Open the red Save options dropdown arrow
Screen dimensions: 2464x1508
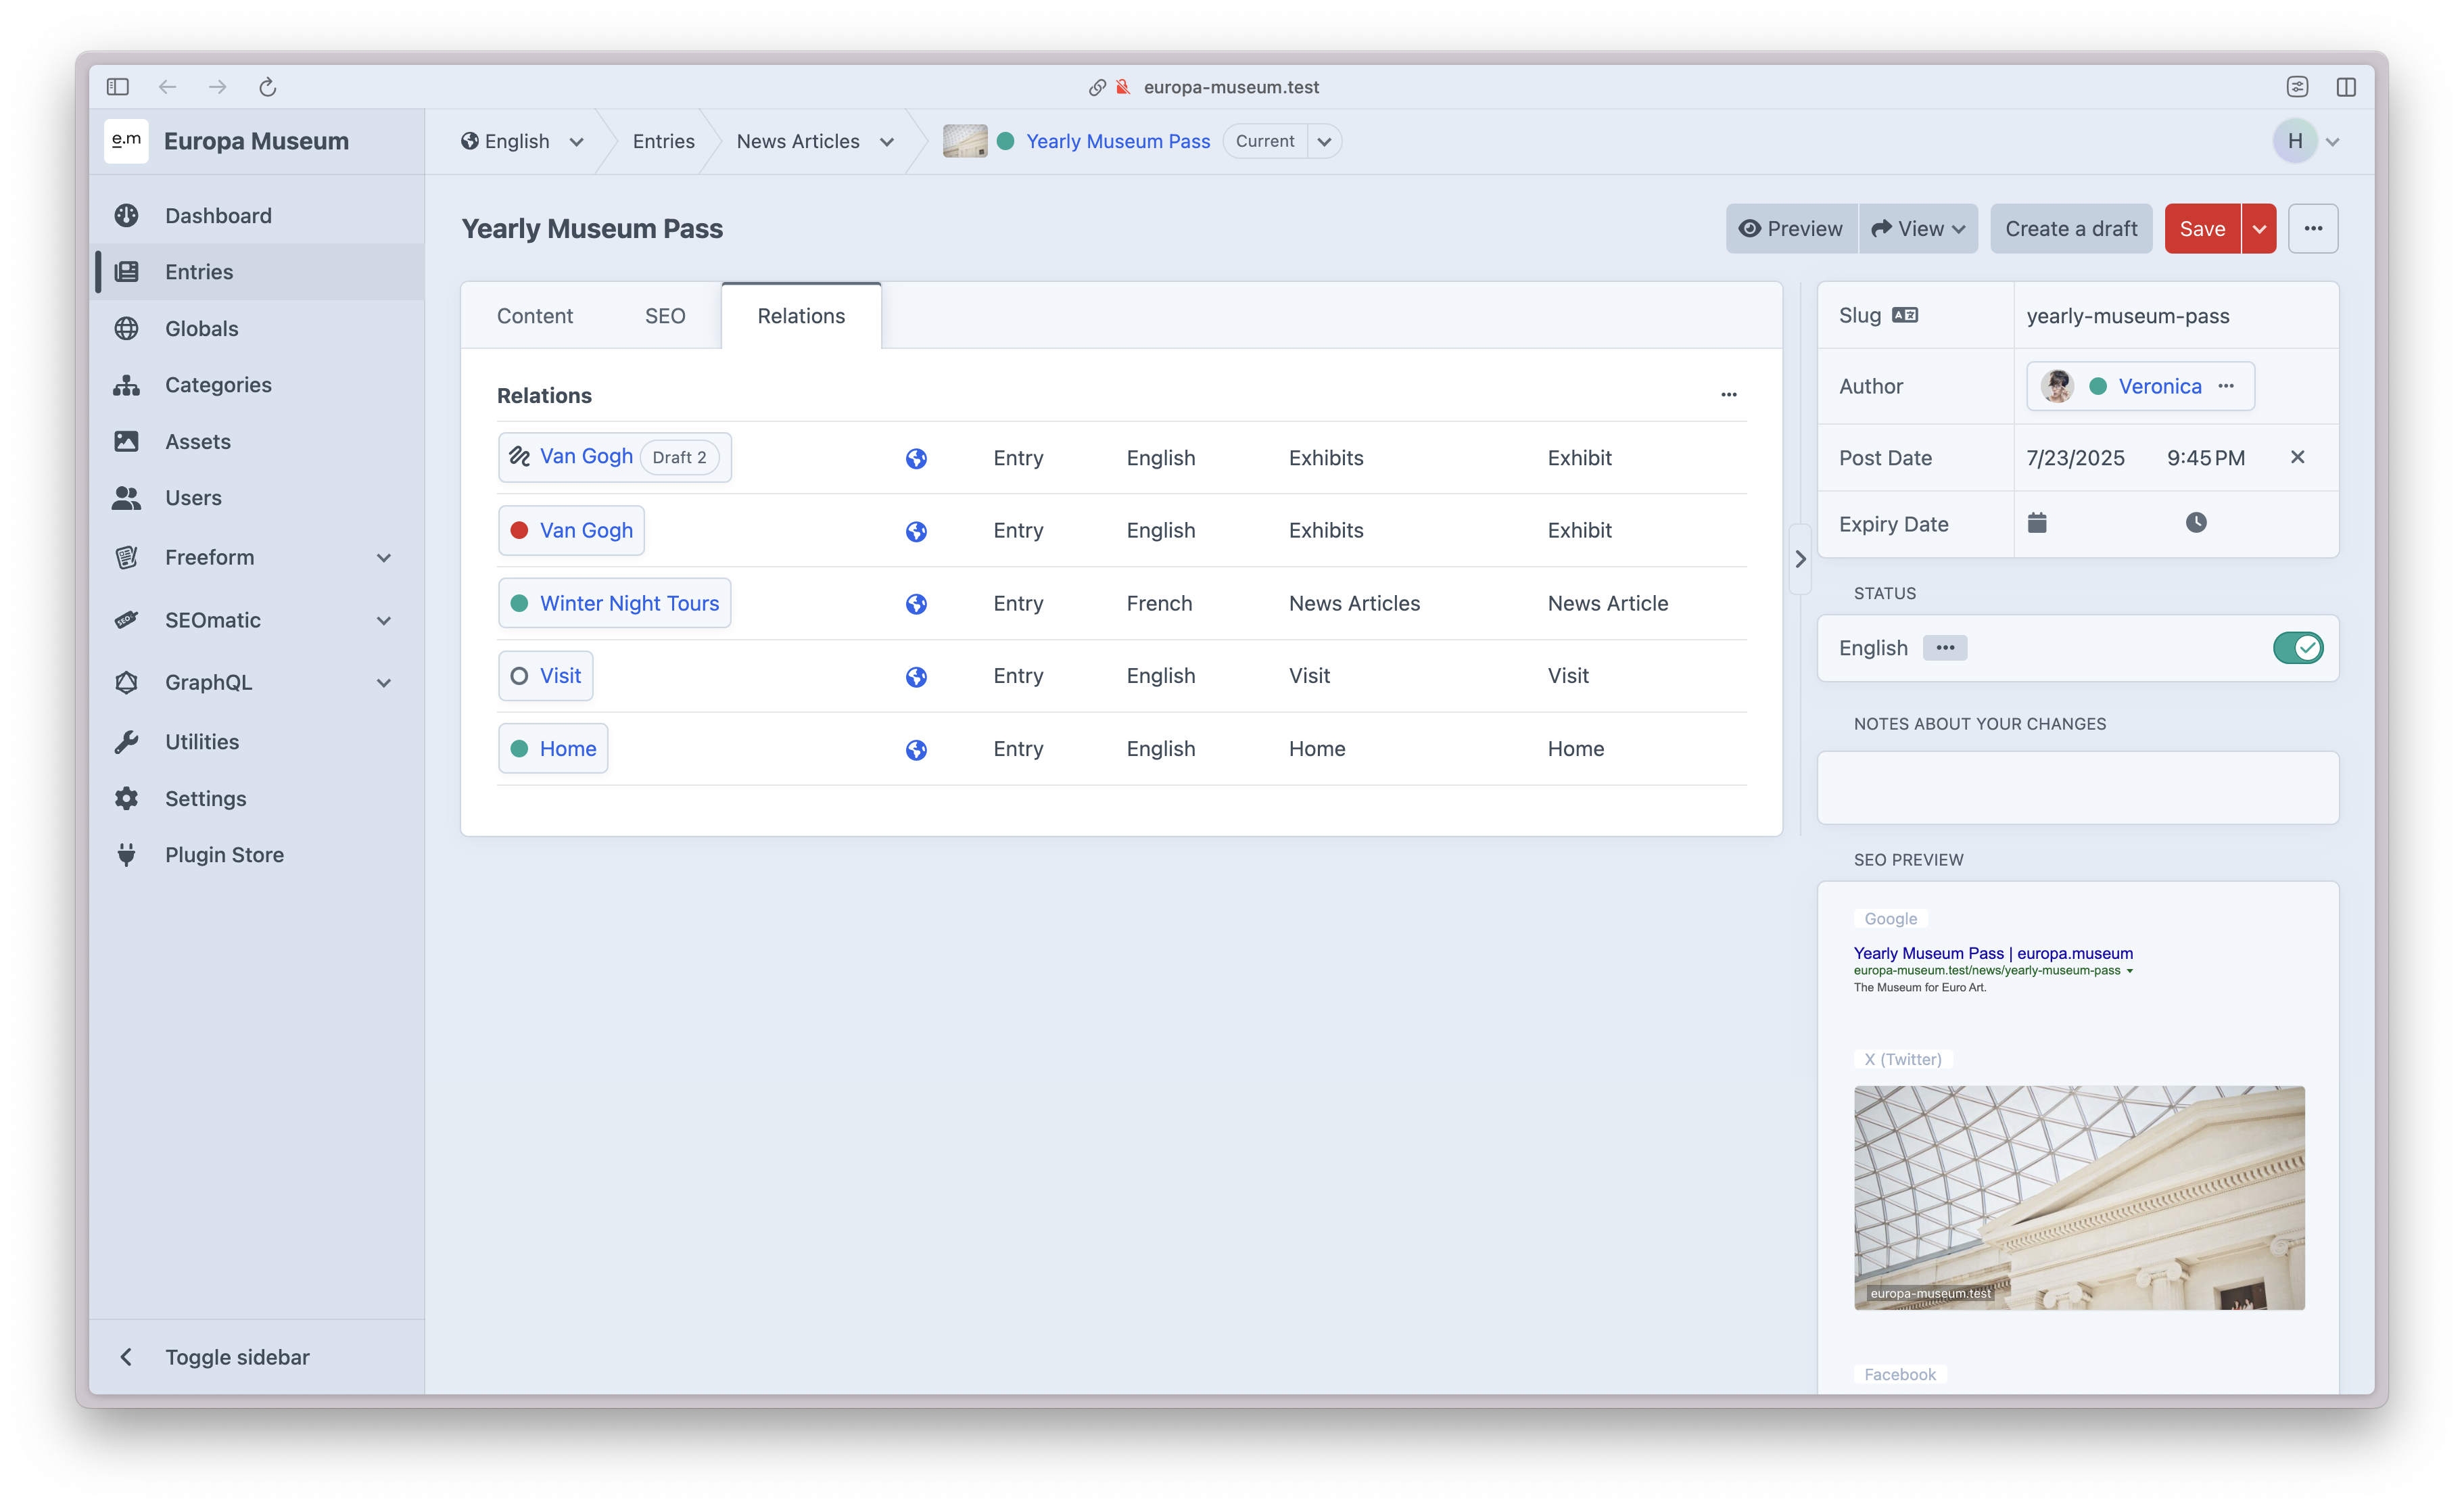tap(2258, 229)
